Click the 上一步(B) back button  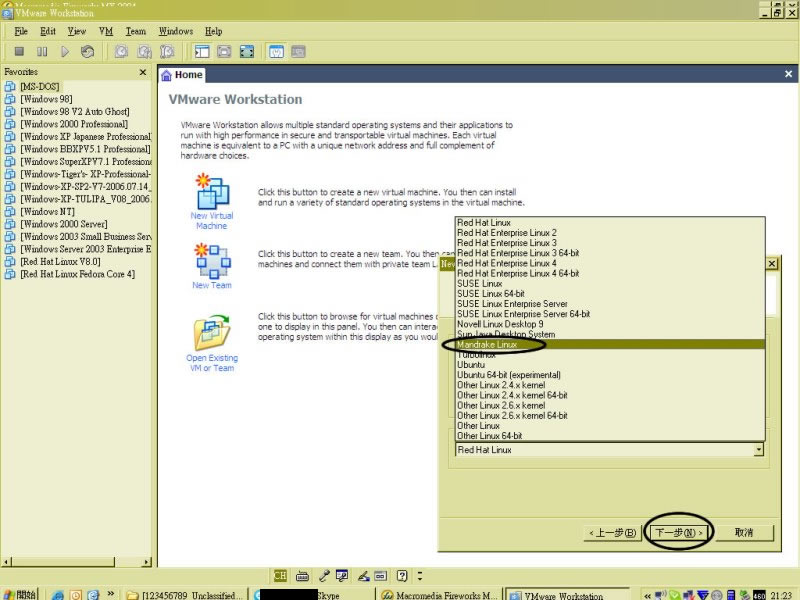pos(612,533)
